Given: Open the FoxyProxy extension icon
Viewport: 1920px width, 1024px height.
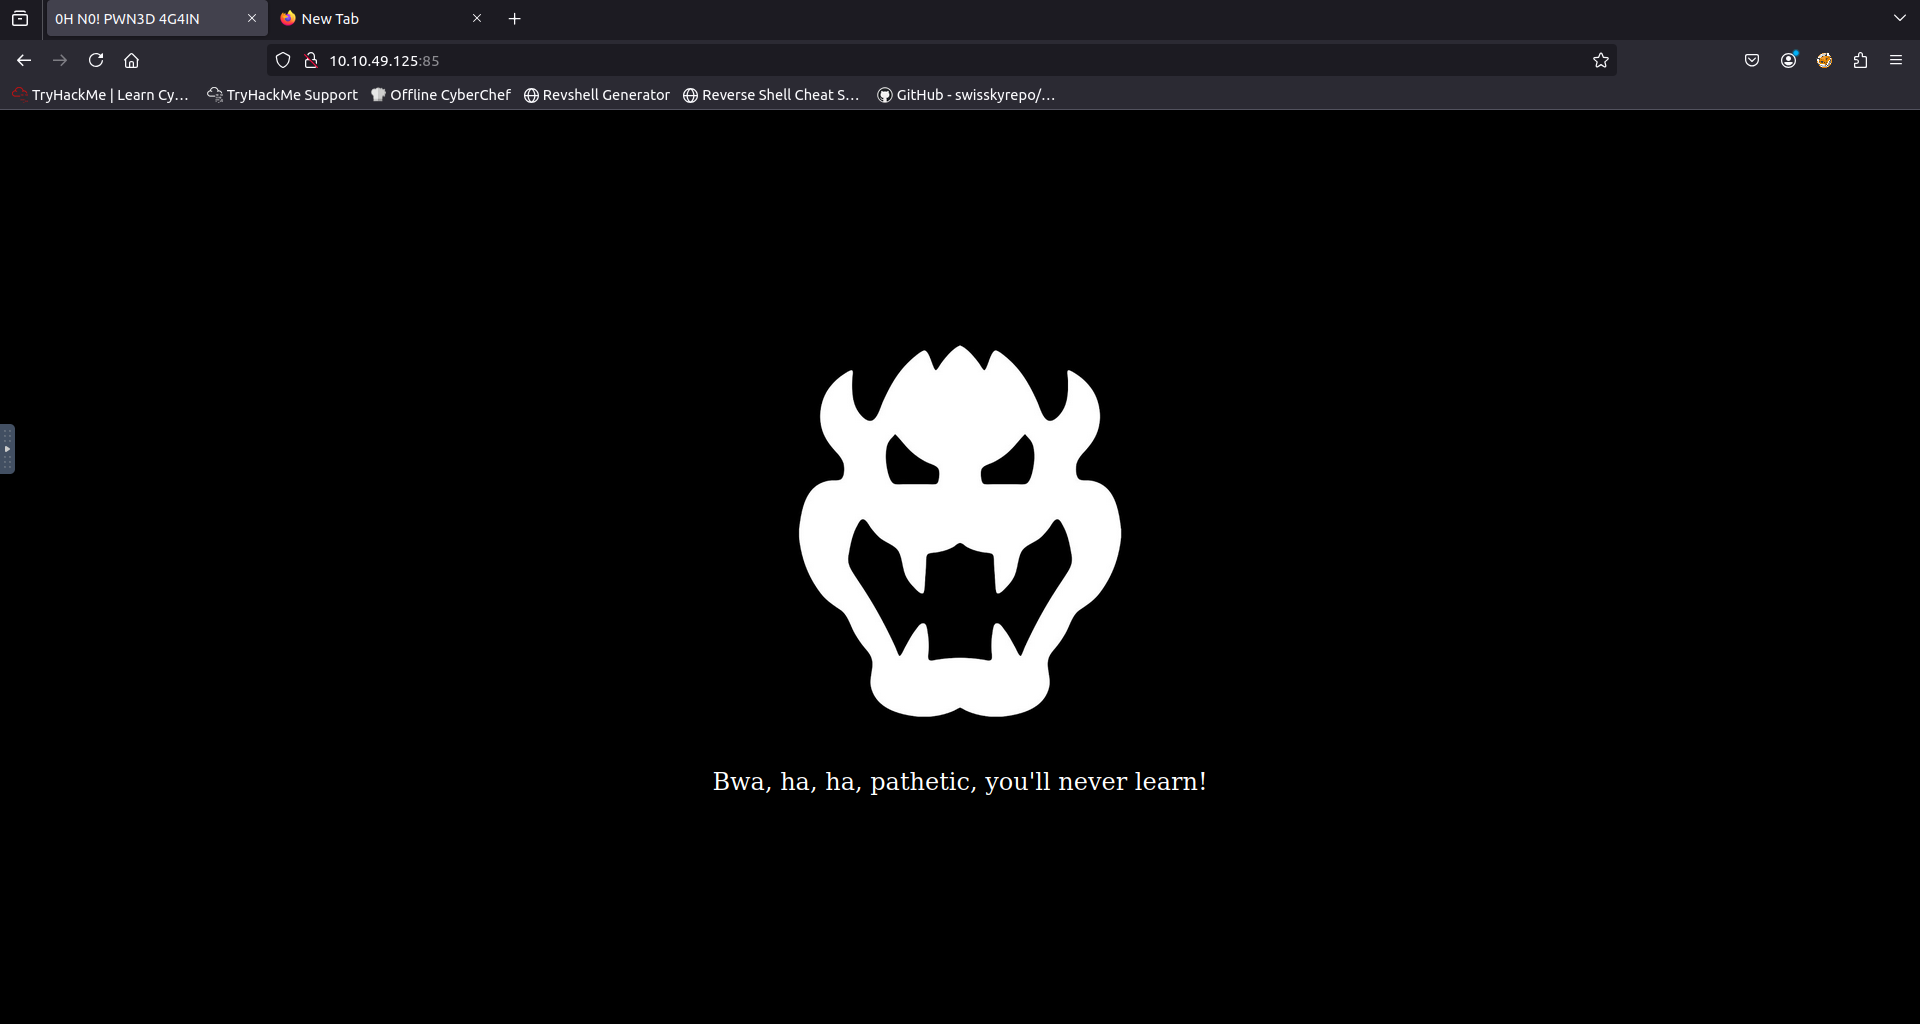Looking at the screenshot, I should tap(1824, 60).
